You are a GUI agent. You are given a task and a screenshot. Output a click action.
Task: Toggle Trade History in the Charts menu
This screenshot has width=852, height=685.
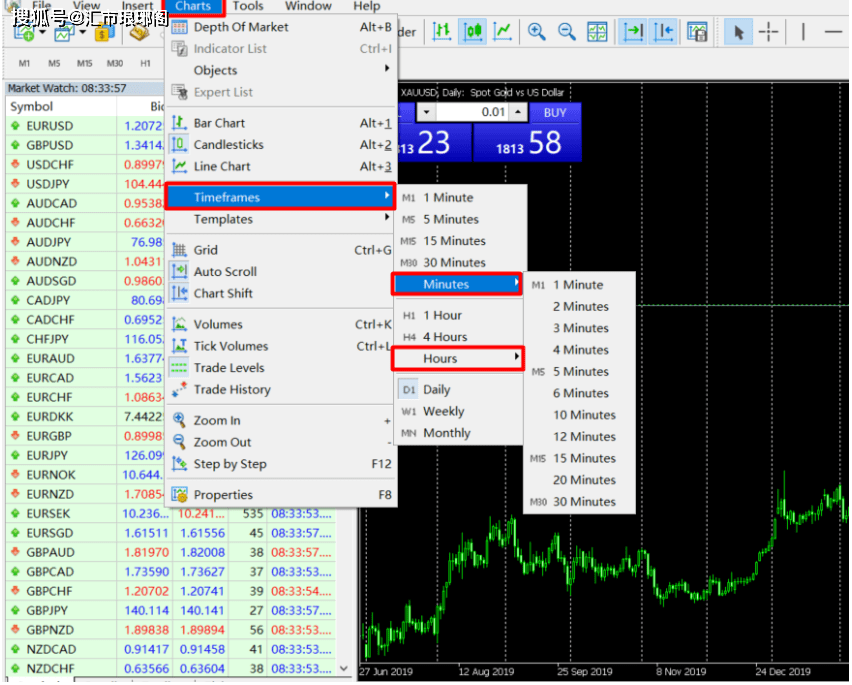[281, 389]
